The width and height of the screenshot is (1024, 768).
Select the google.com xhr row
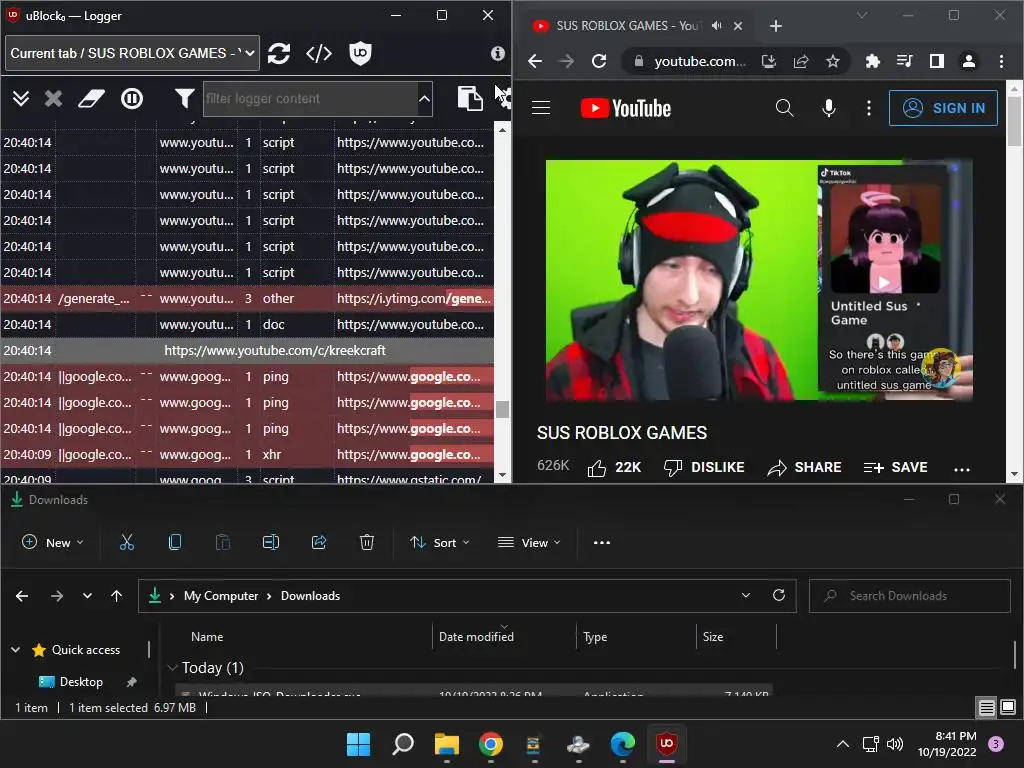pyautogui.click(x=247, y=455)
